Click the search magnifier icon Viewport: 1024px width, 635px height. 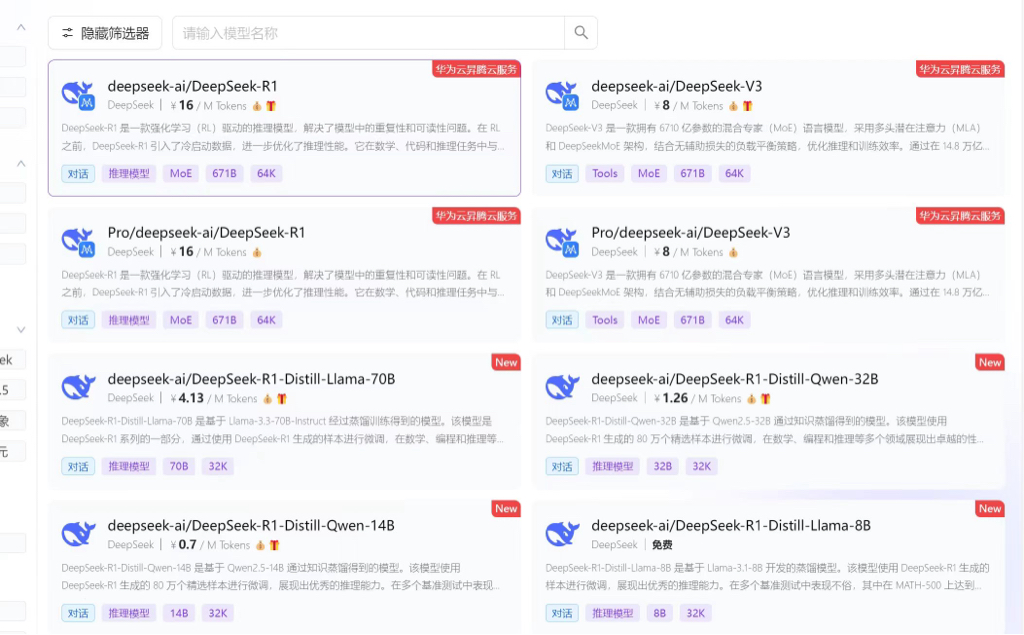coord(581,33)
